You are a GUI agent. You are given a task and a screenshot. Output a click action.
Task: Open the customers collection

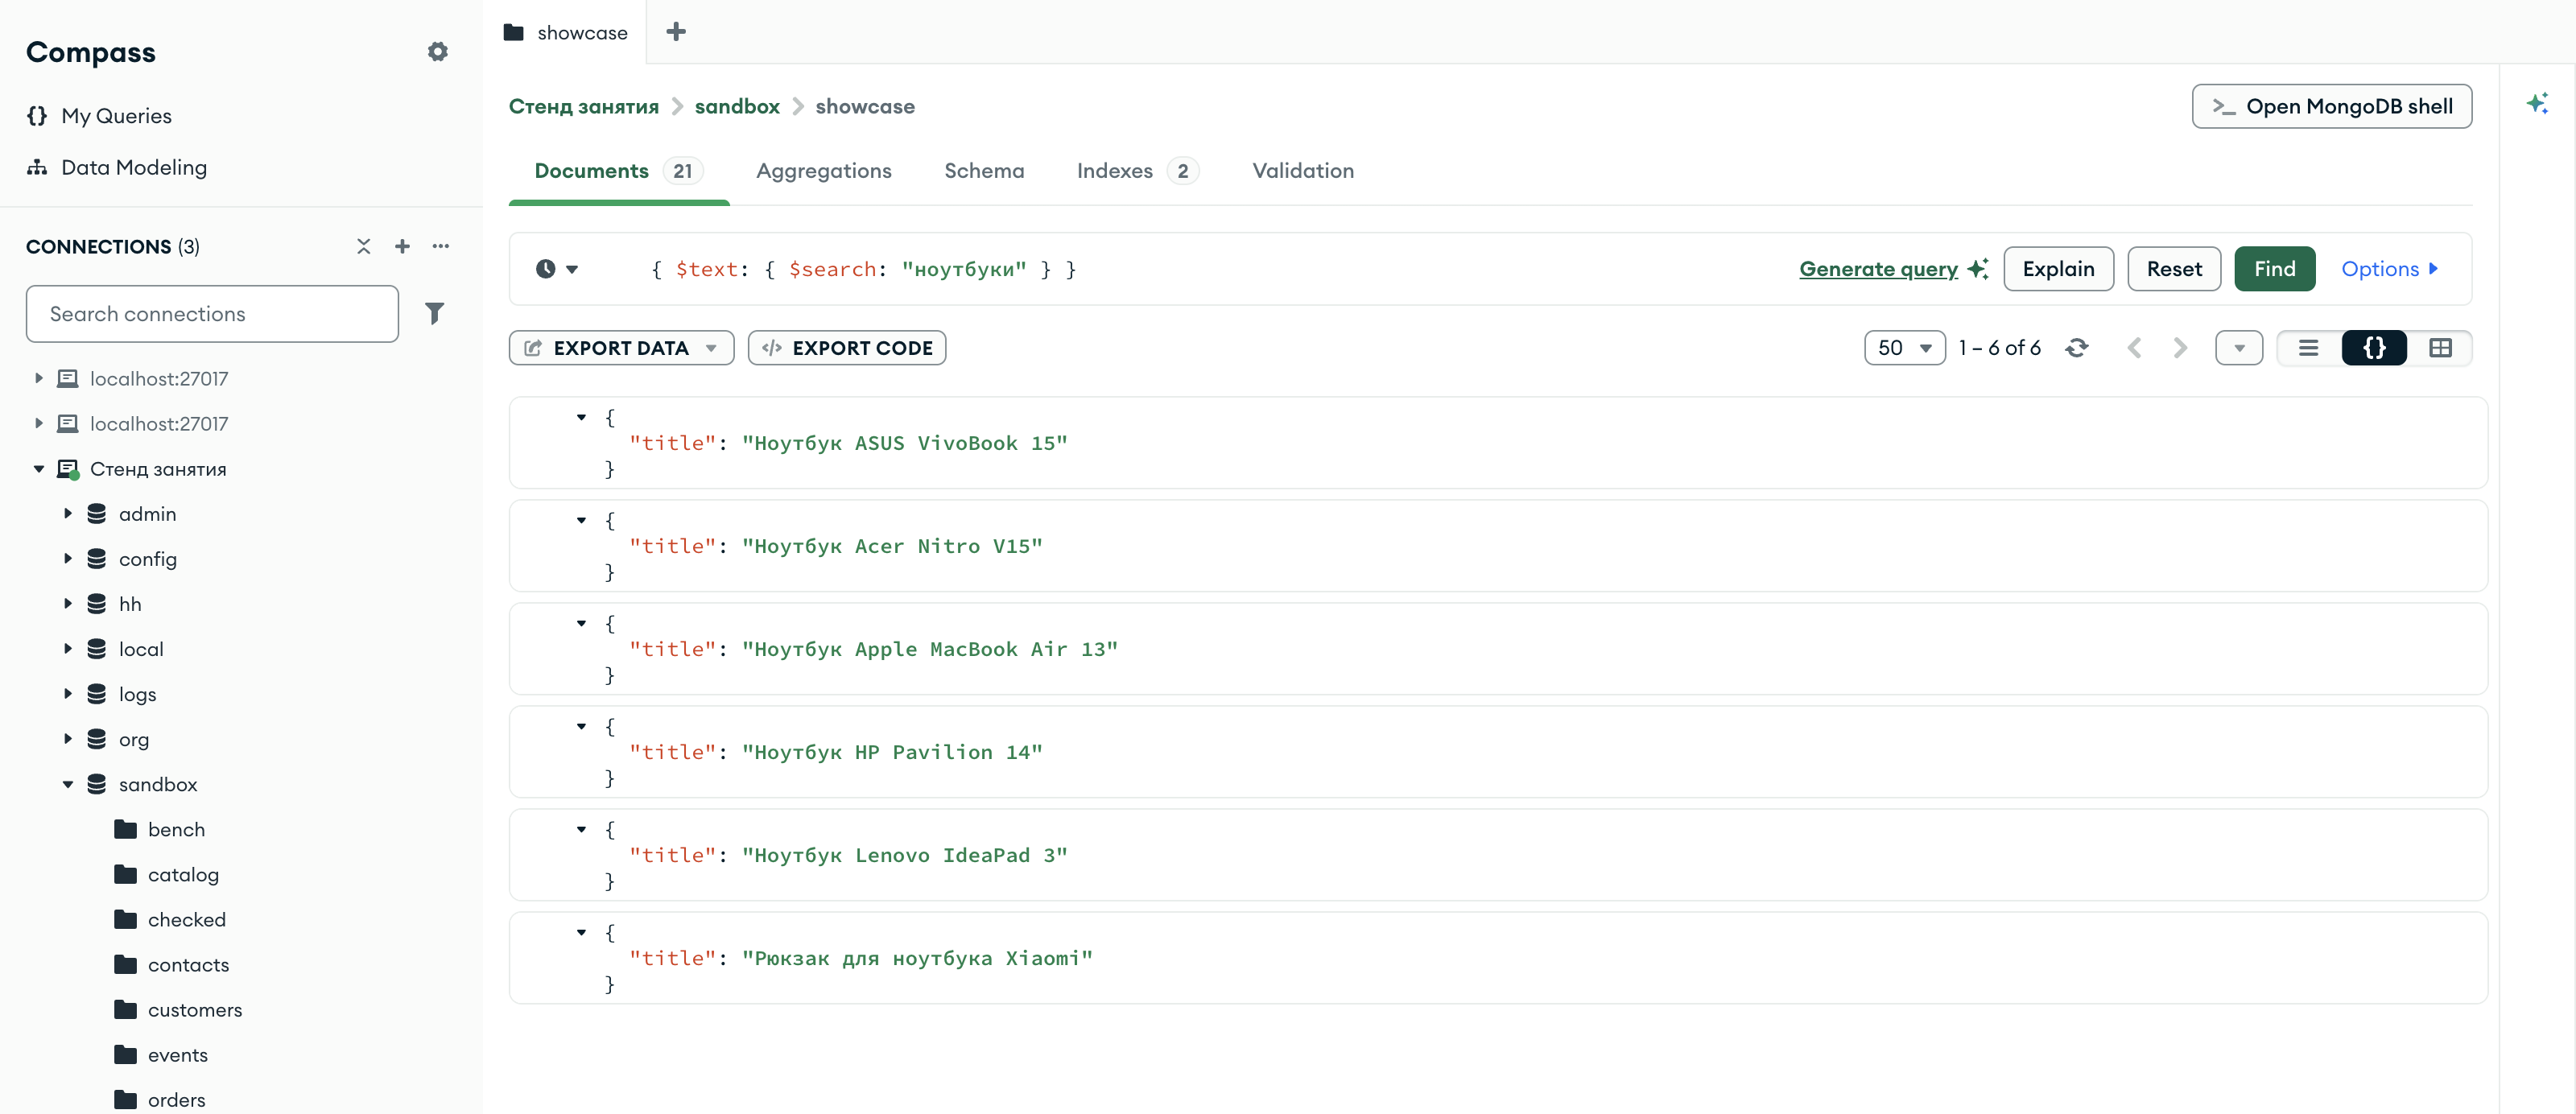[x=194, y=1010]
